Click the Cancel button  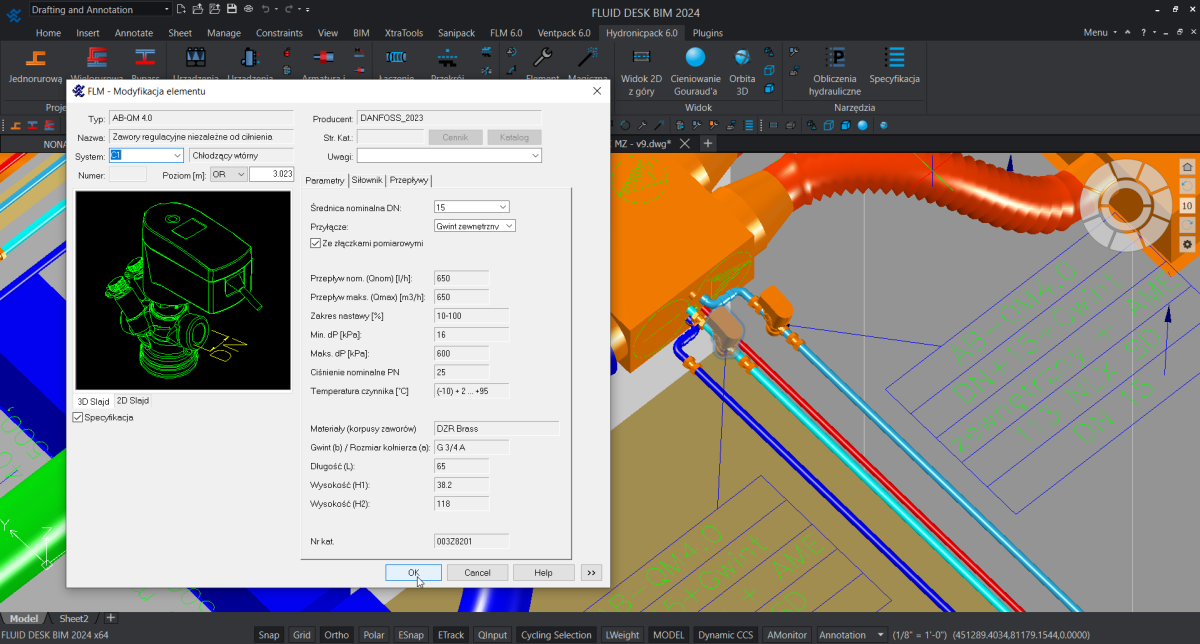pyautogui.click(x=477, y=572)
